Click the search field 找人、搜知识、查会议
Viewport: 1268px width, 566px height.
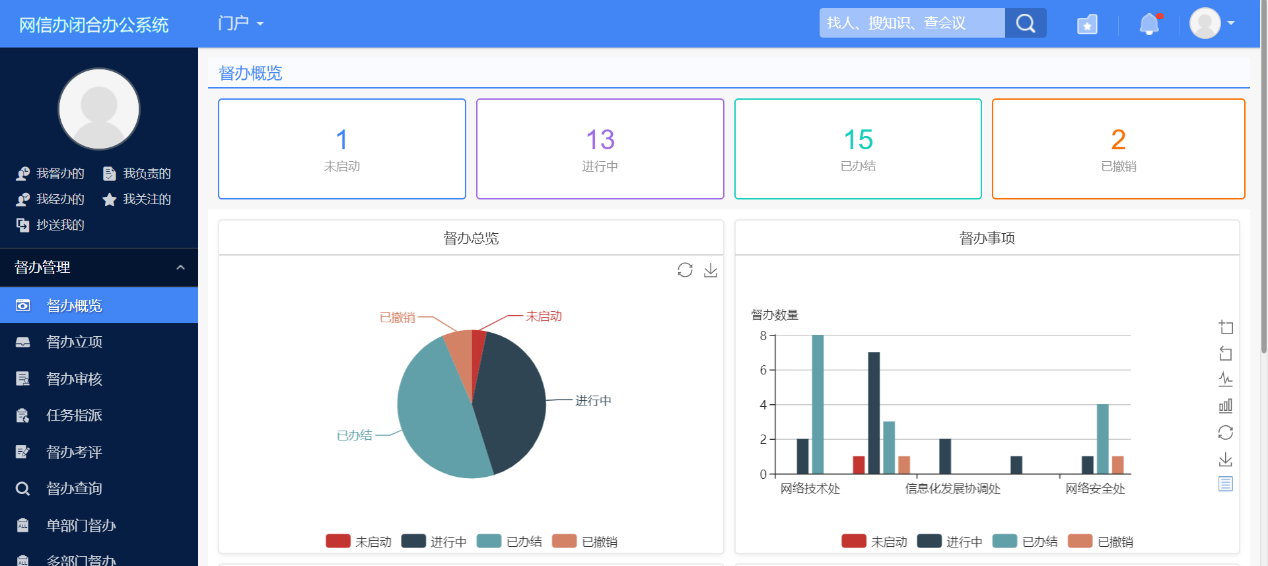[912, 23]
